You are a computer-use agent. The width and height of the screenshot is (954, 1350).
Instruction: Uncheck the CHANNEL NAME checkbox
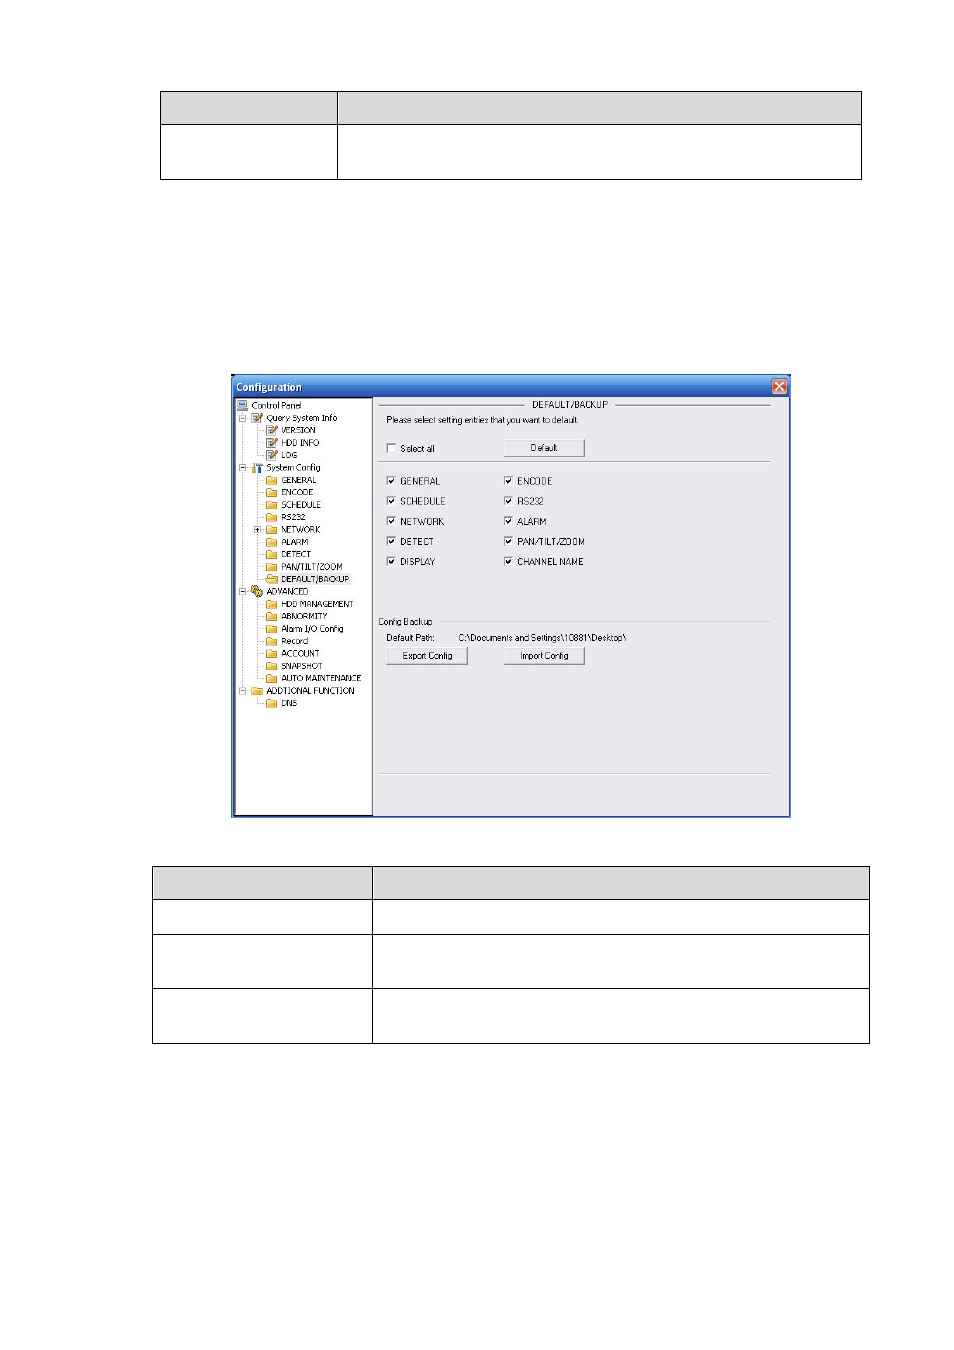pyautogui.click(x=508, y=561)
